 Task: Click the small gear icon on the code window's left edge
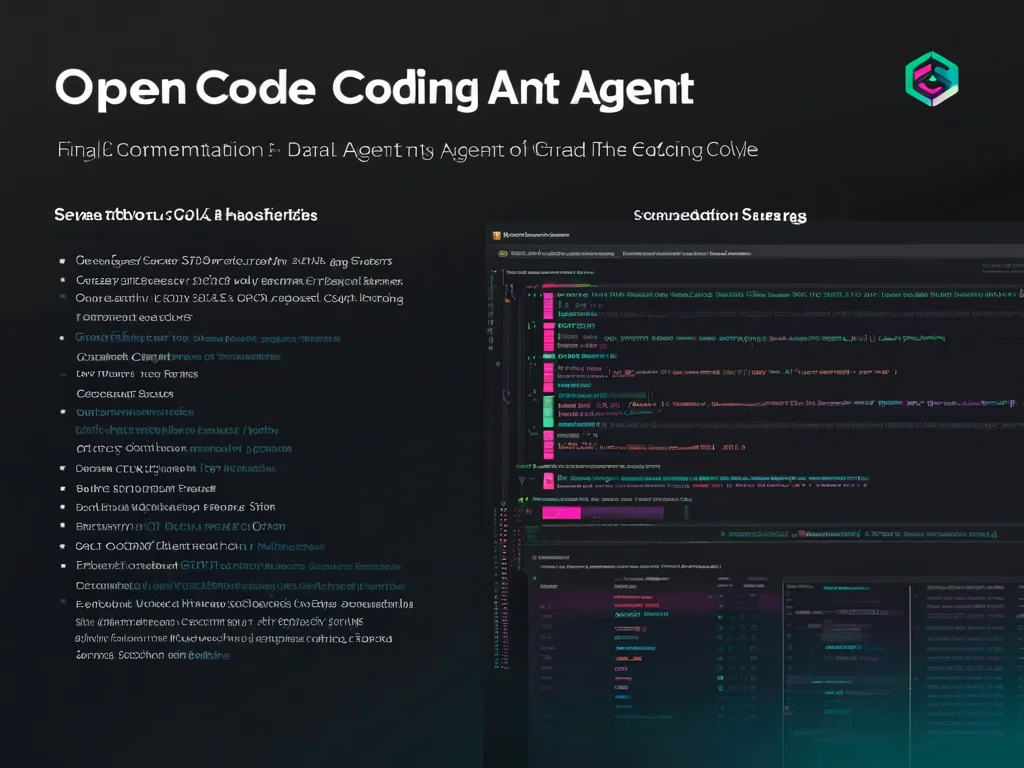point(498,364)
